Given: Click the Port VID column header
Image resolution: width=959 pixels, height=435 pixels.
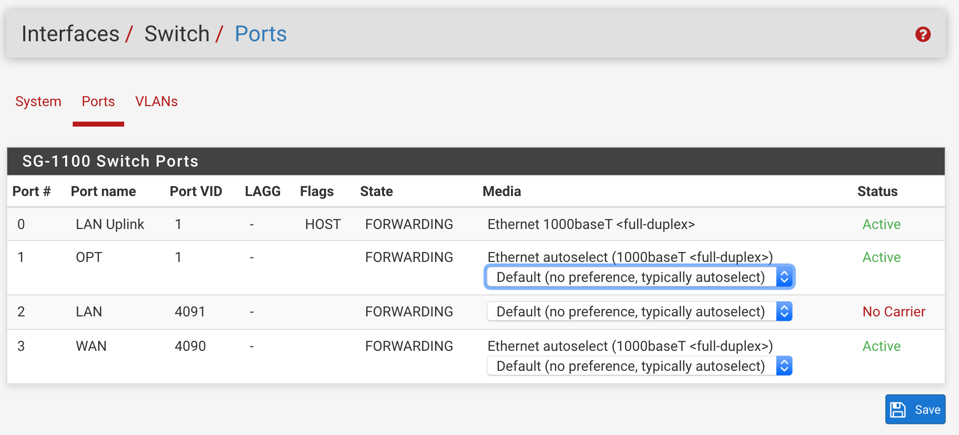Looking at the screenshot, I should (196, 191).
